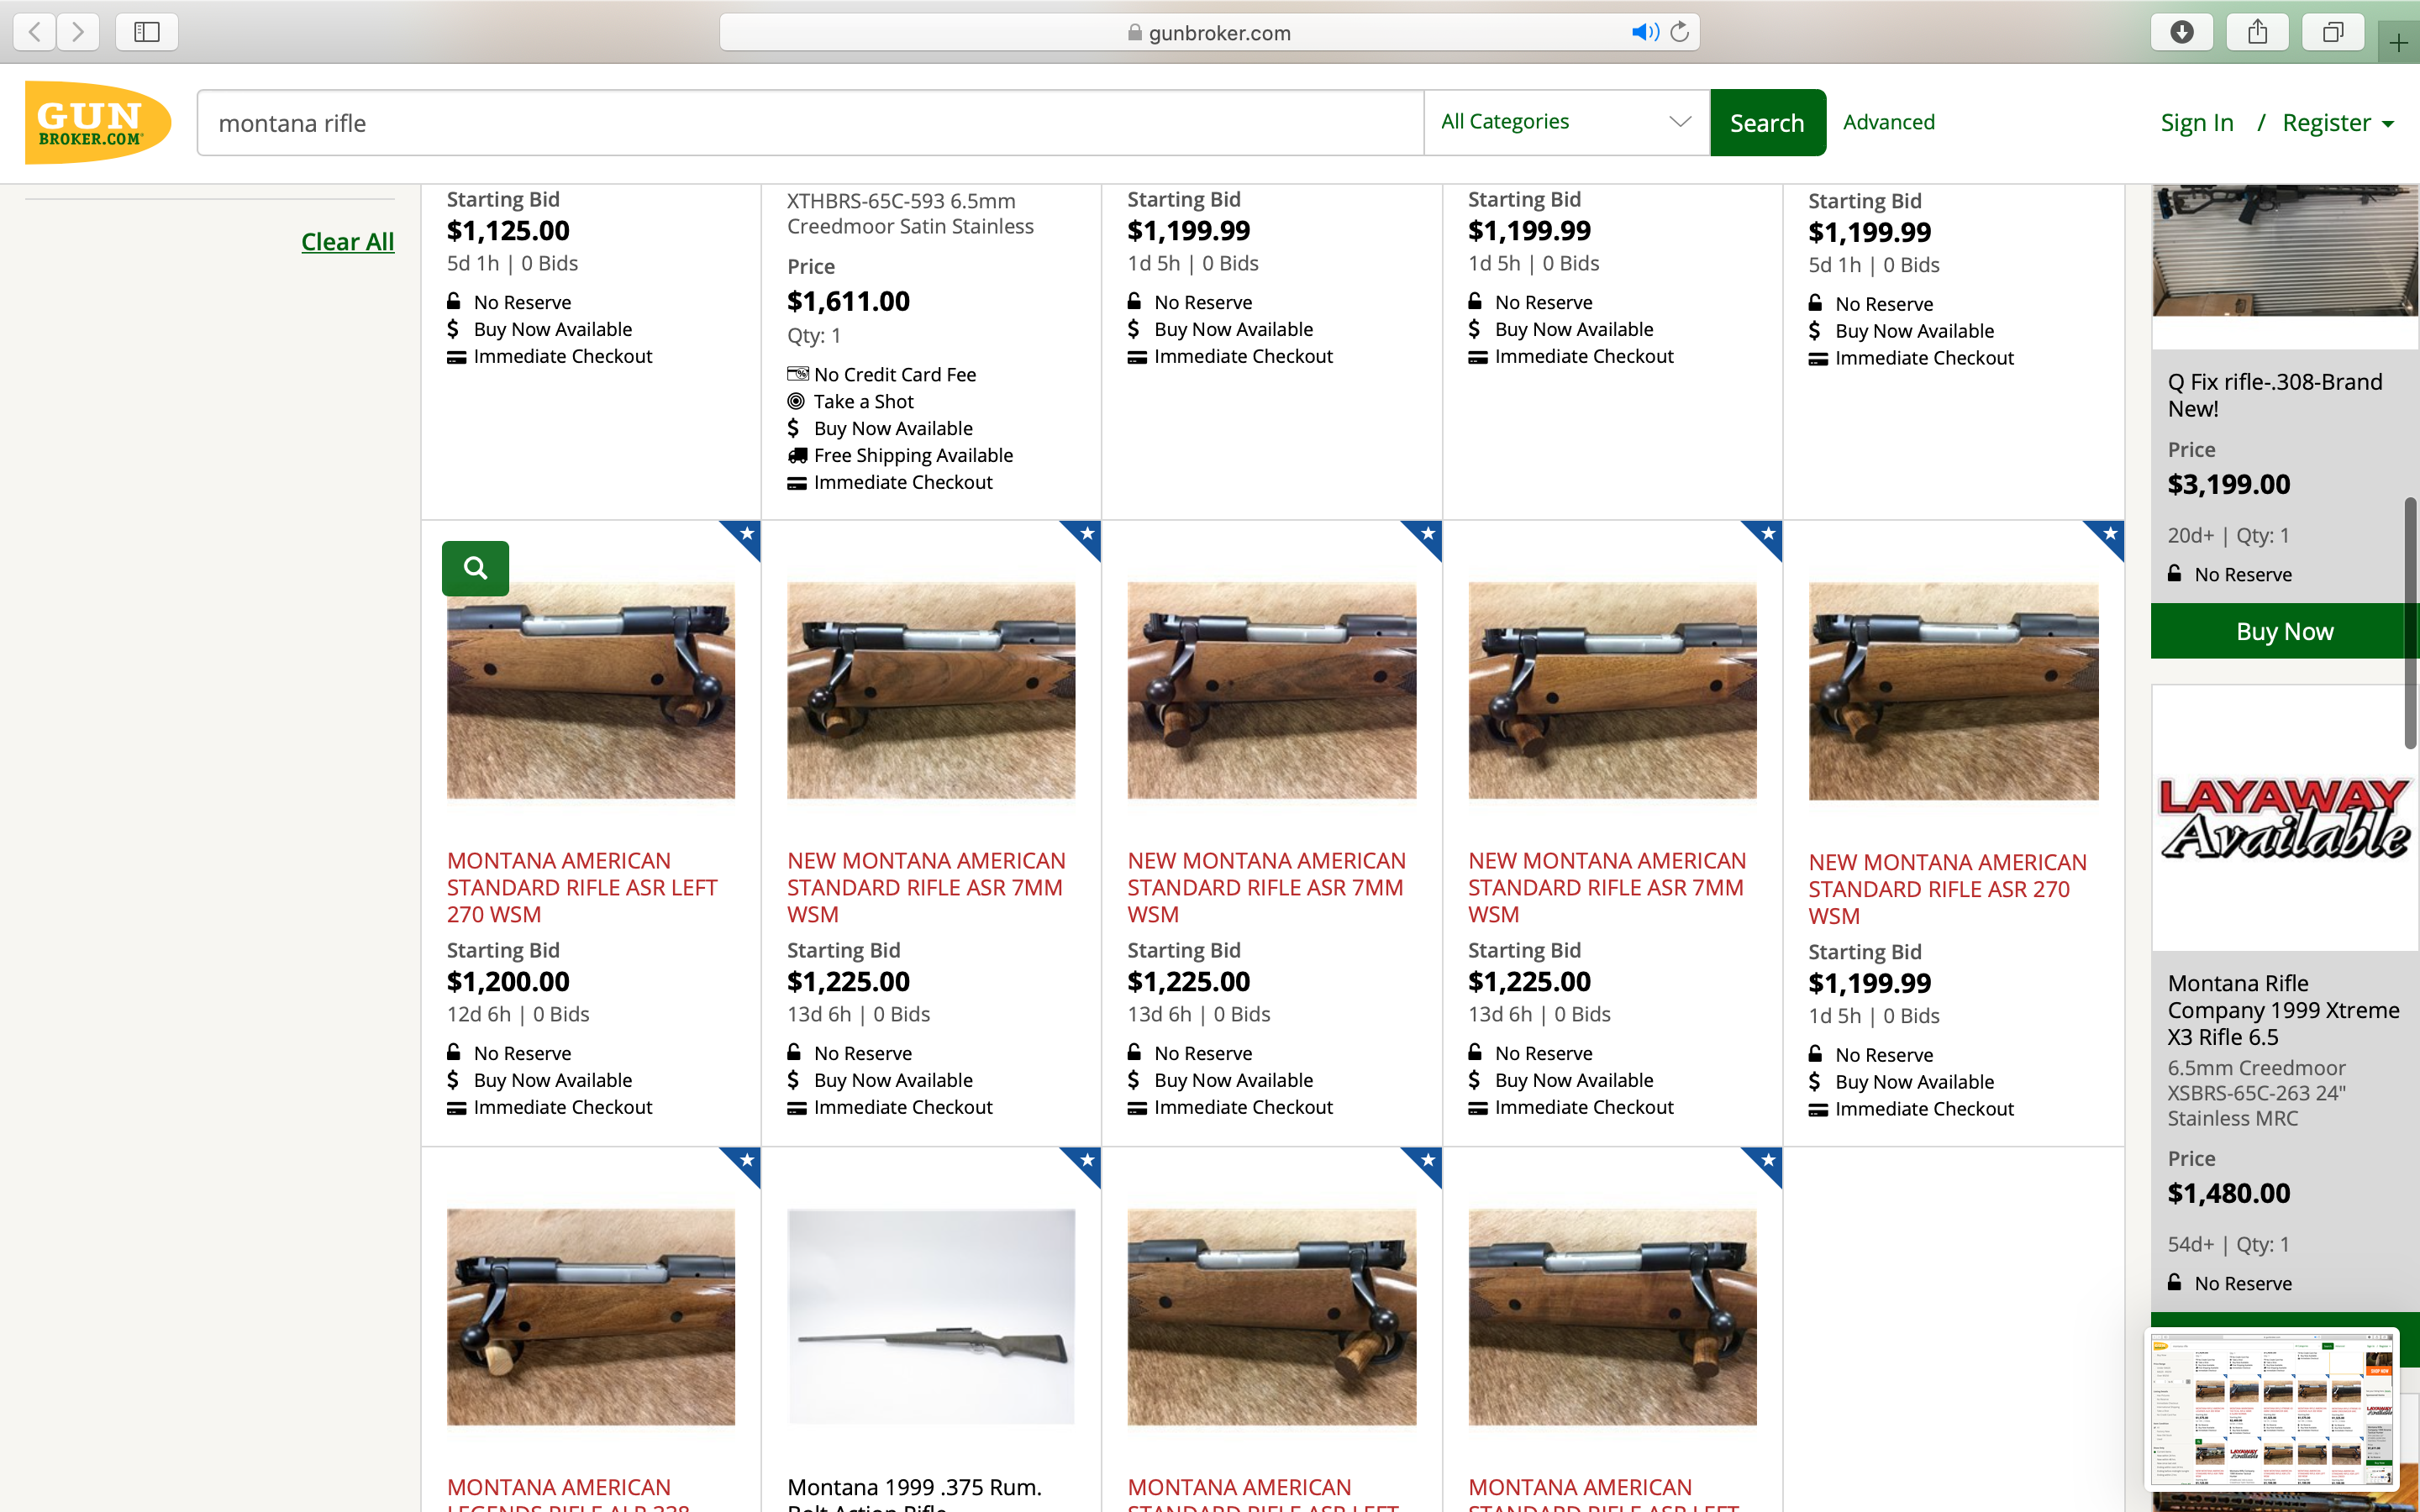Reload the page with the refresh icon
This screenshot has width=2420, height=1512.
coord(1680,32)
